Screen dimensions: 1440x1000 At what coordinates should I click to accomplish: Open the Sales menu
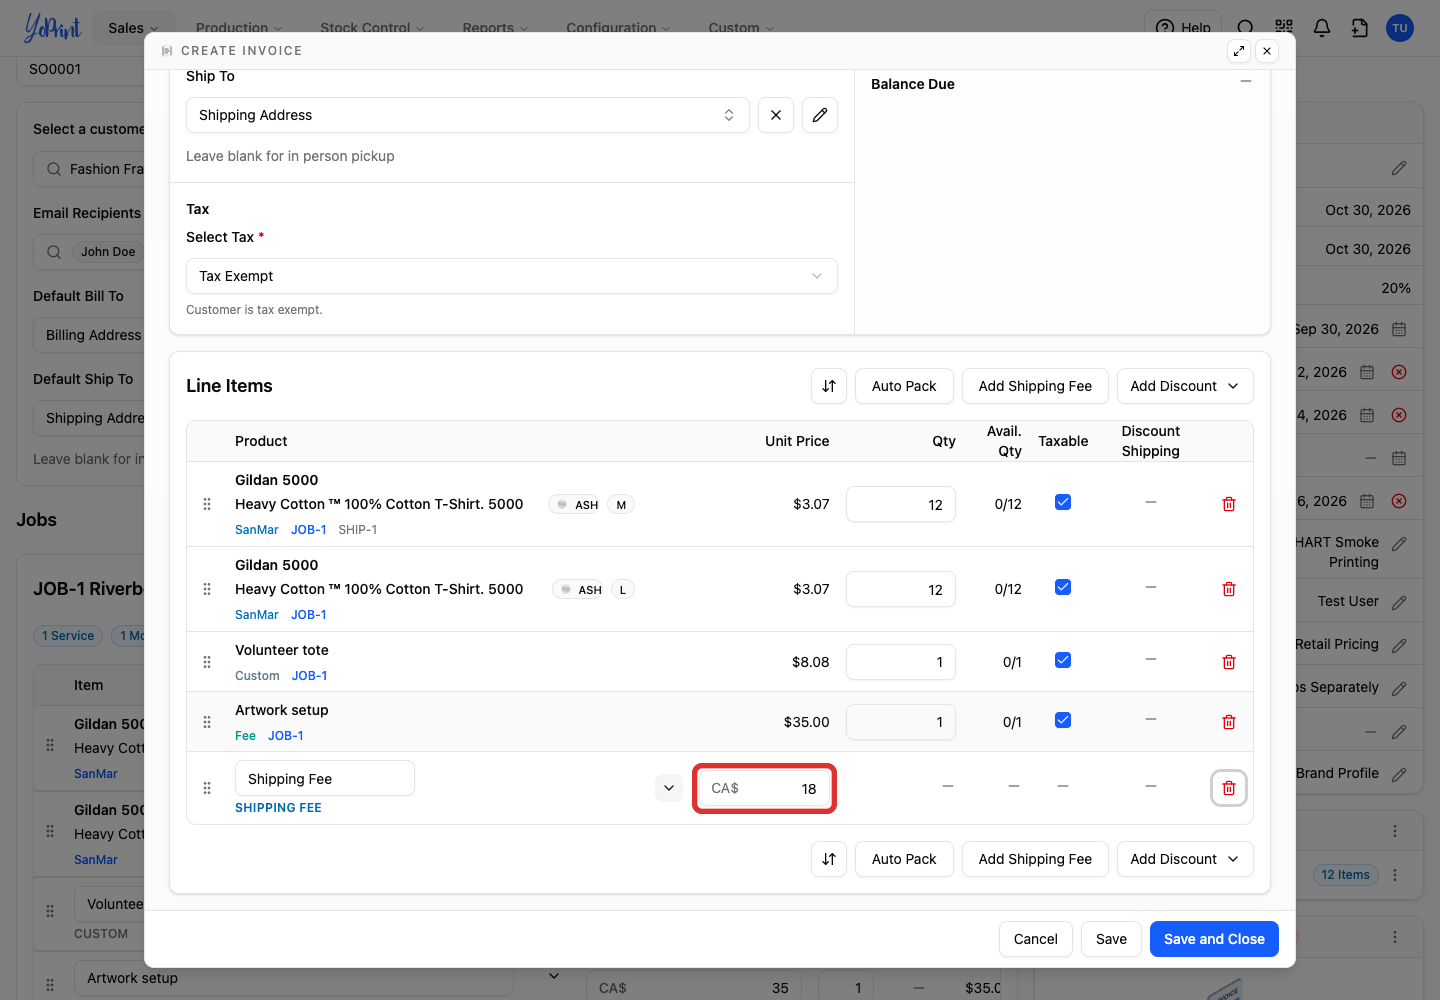[133, 28]
